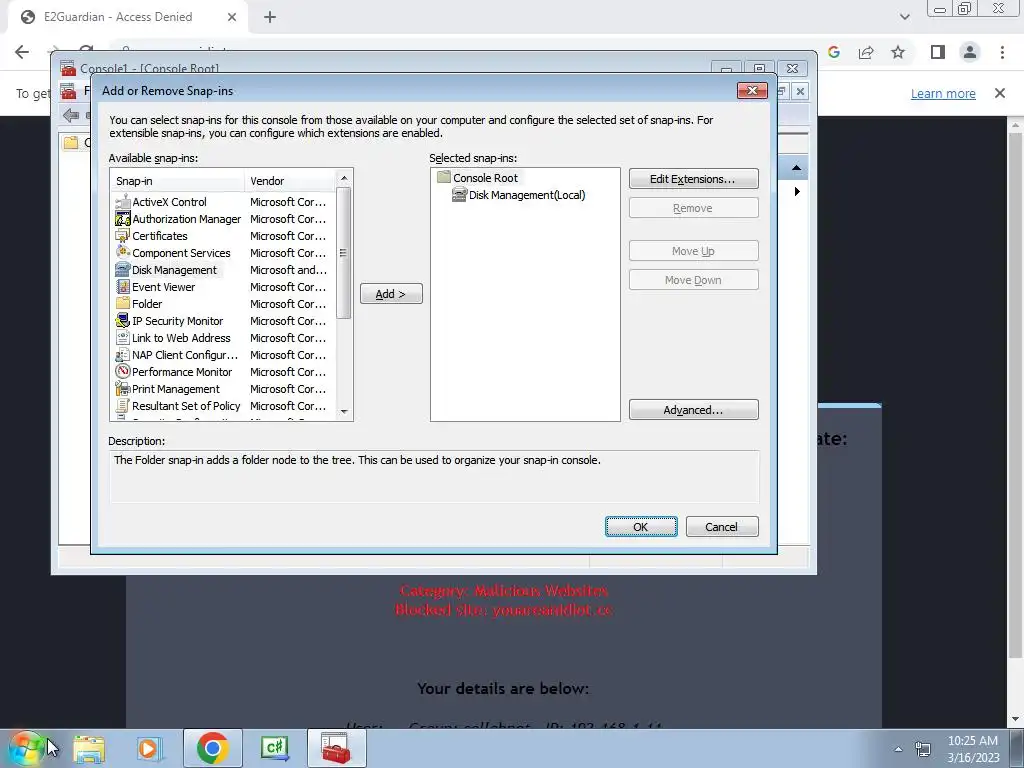The width and height of the screenshot is (1024, 768).
Task: Launch Windows Media Player from taskbar
Action: point(148,748)
